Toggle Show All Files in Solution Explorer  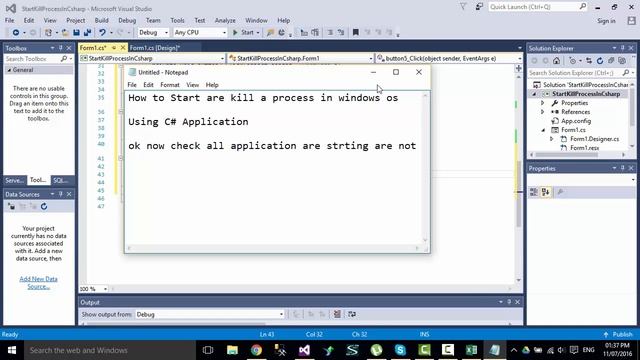[622, 61]
